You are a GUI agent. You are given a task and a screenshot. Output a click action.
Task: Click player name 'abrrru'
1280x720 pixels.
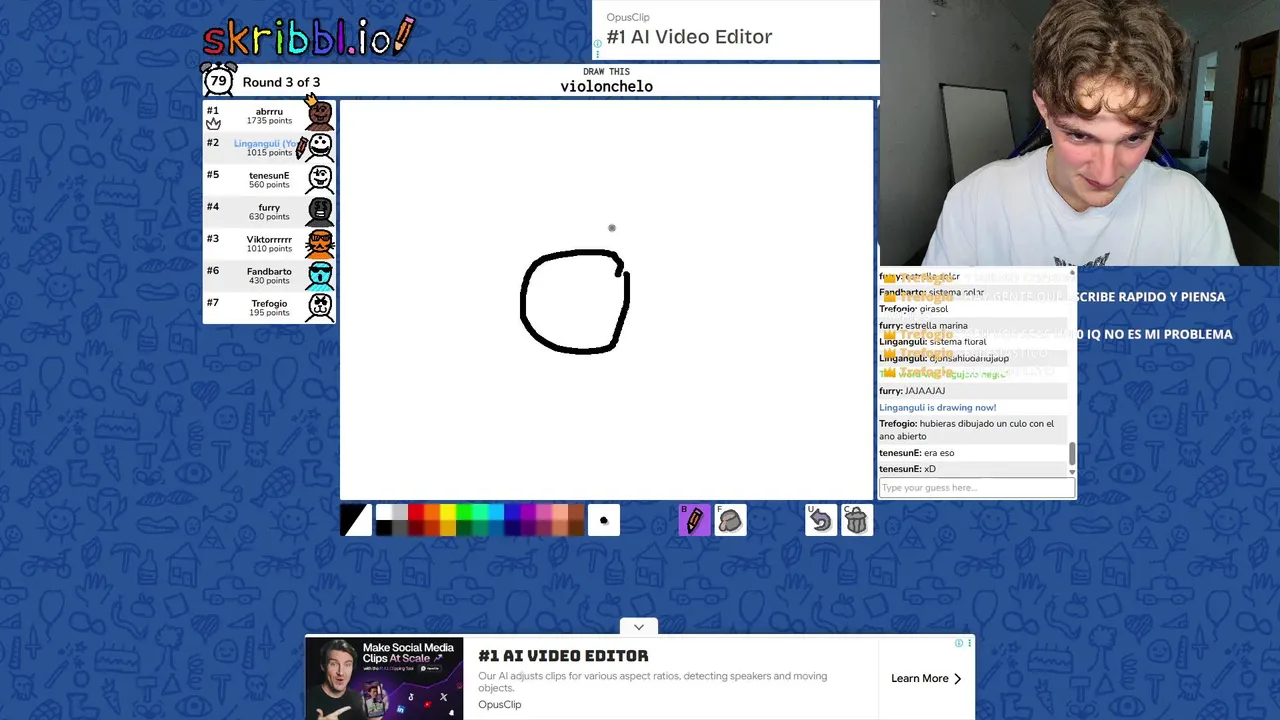tap(269, 112)
